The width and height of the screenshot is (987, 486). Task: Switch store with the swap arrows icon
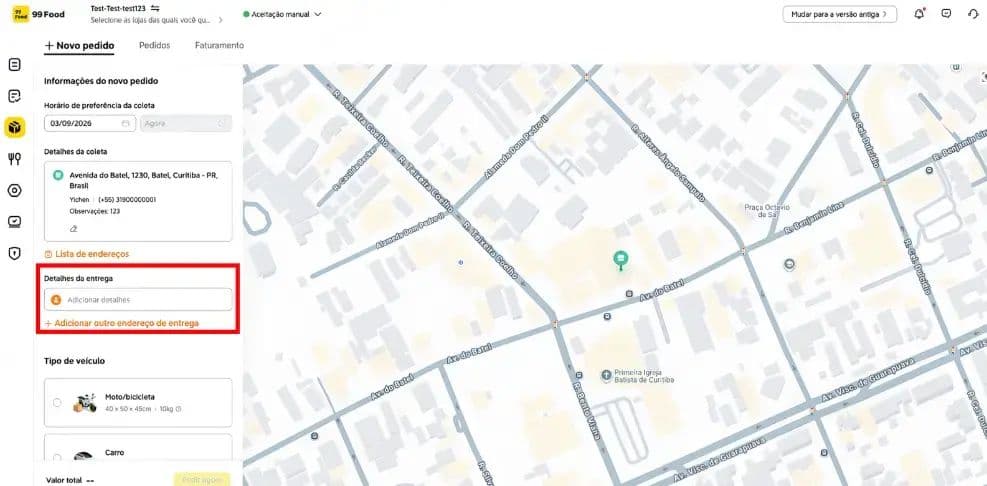(x=155, y=9)
